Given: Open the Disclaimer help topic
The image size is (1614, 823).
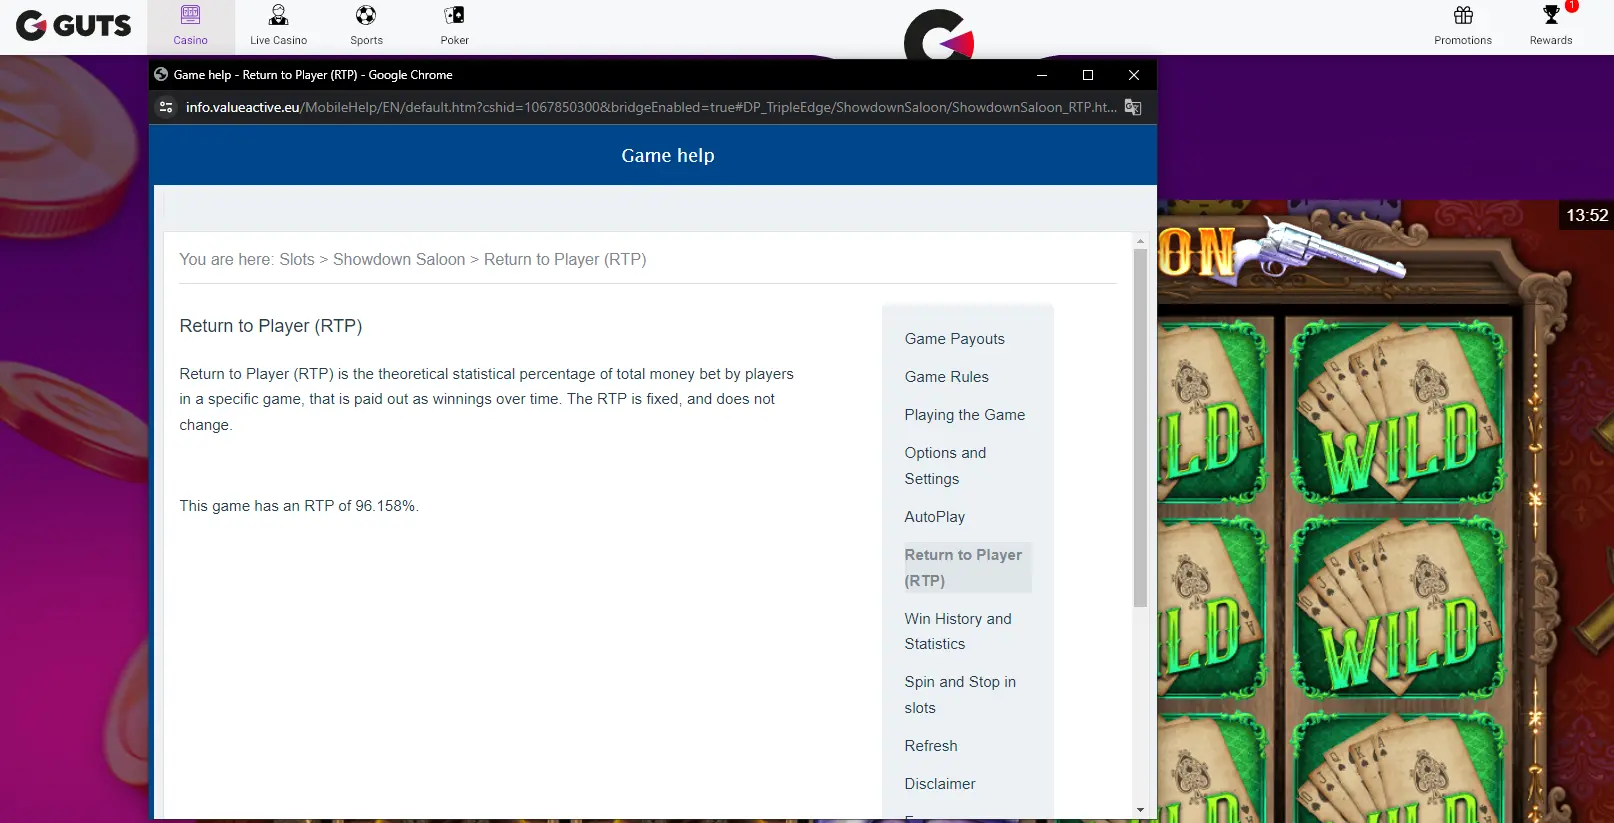Looking at the screenshot, I should click(940, 784).
